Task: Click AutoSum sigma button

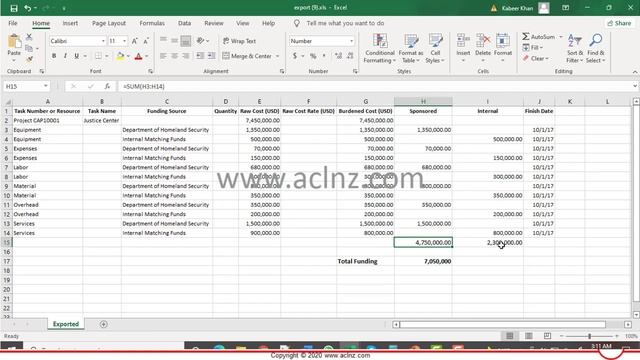Action: (538, 37)
